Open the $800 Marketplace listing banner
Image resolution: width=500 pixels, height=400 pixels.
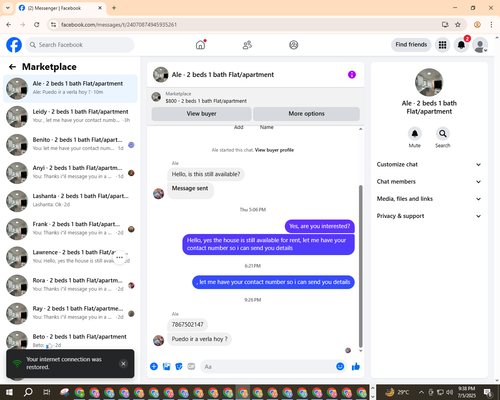[x=256, y=97]
